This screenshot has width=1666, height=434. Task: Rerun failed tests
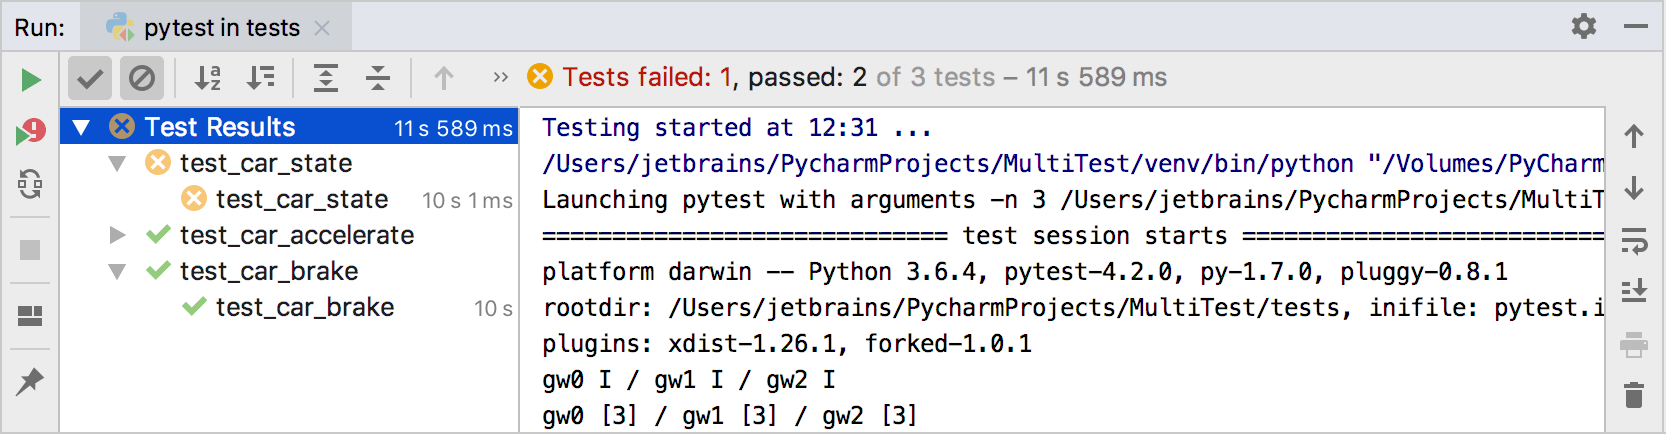pos(31,132)
